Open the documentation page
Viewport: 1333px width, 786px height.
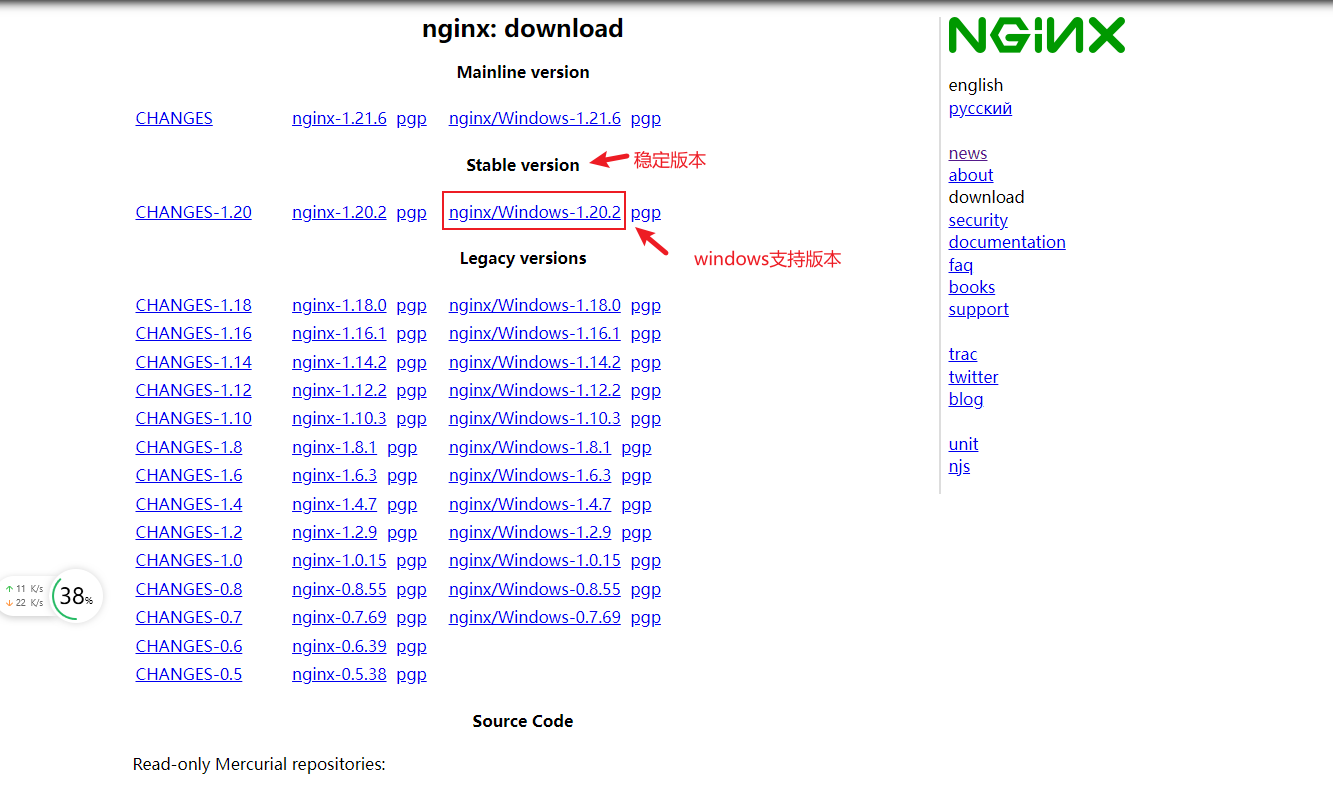1007,242
